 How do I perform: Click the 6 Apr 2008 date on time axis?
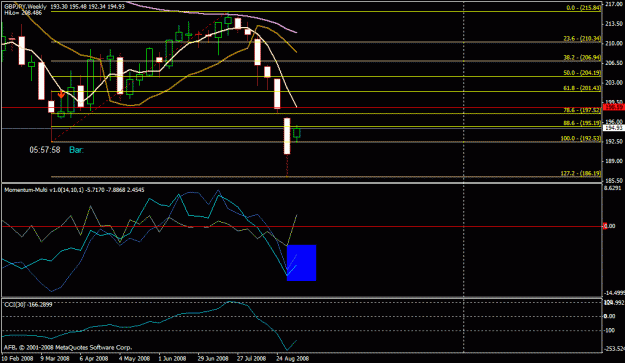(94, 358)
